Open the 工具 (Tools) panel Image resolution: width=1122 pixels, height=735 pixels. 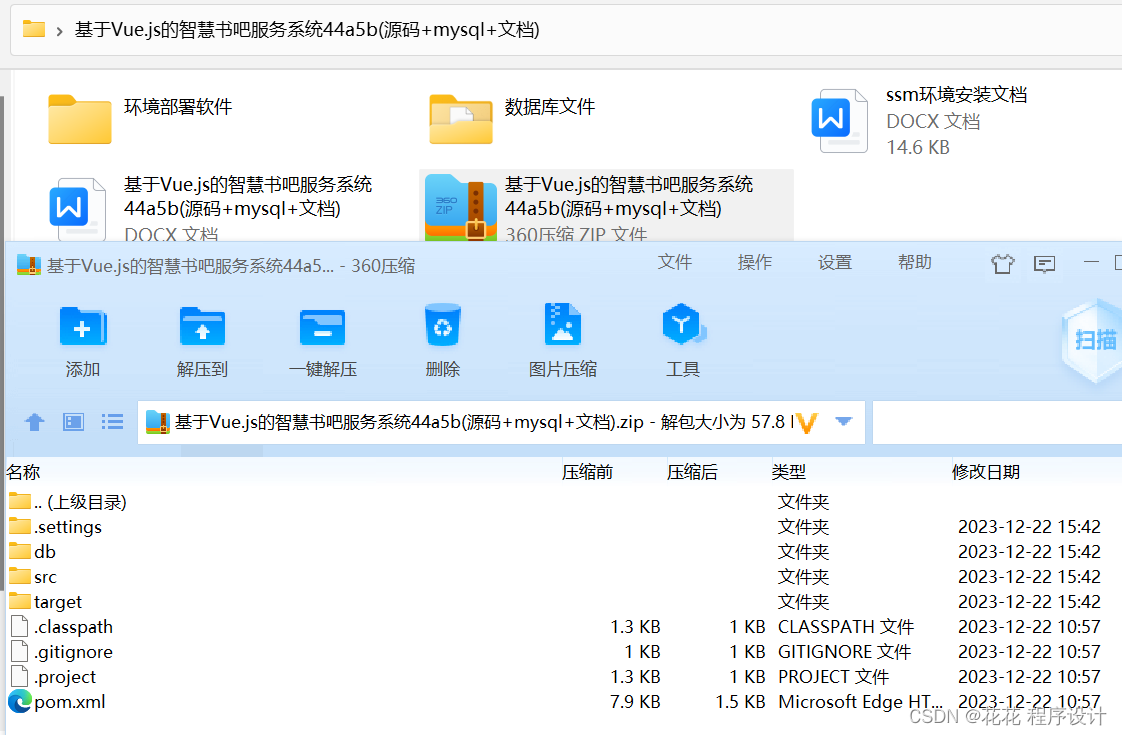pos(683,340)
